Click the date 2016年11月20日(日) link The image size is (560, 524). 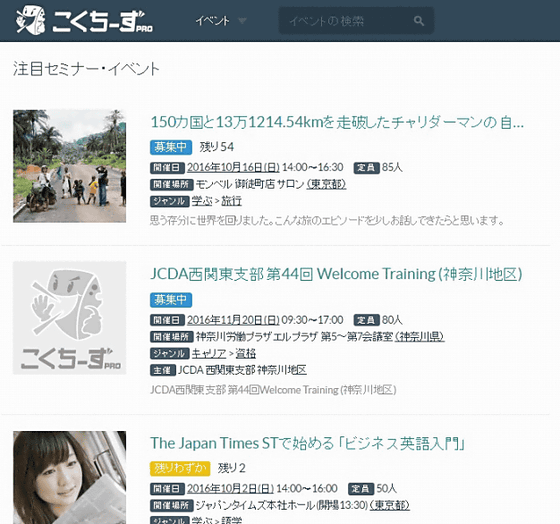click(x=233, y=320)
